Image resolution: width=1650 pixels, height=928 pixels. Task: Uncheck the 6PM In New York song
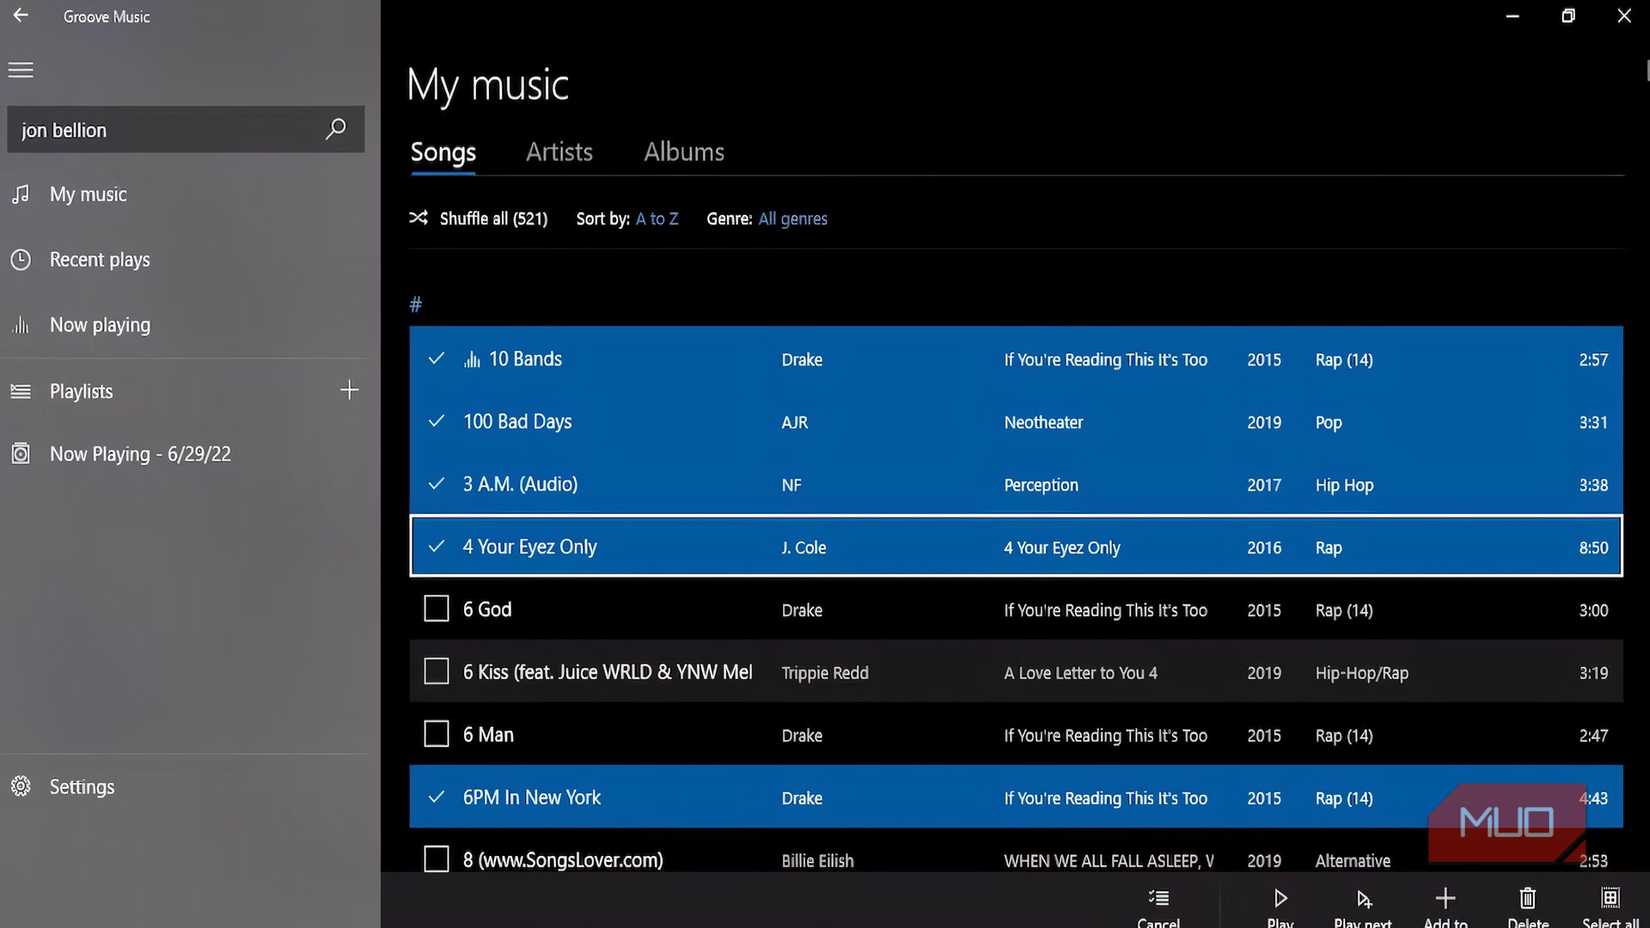(436, 797)
